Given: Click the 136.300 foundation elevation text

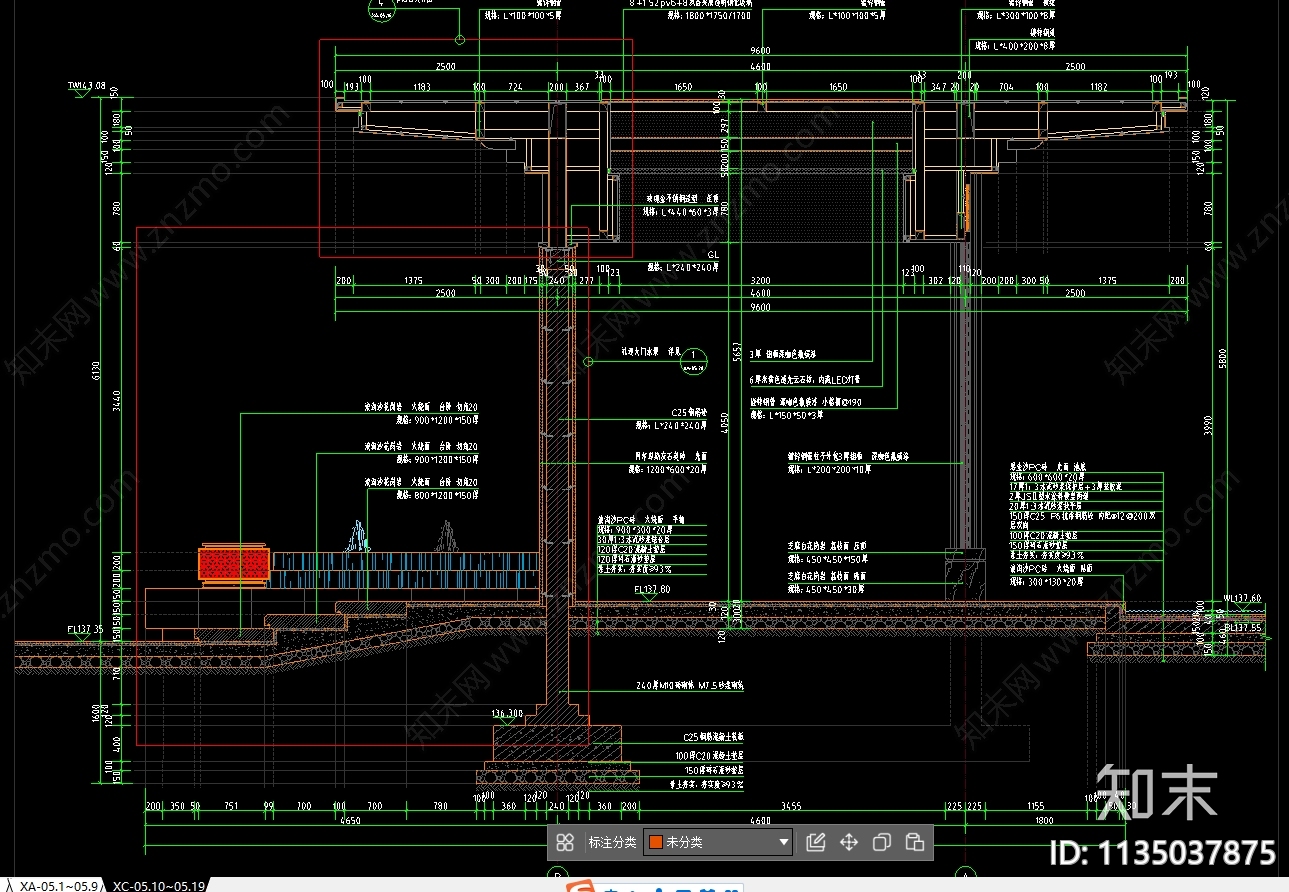Looking at the screenshot, I should point(507,714).
